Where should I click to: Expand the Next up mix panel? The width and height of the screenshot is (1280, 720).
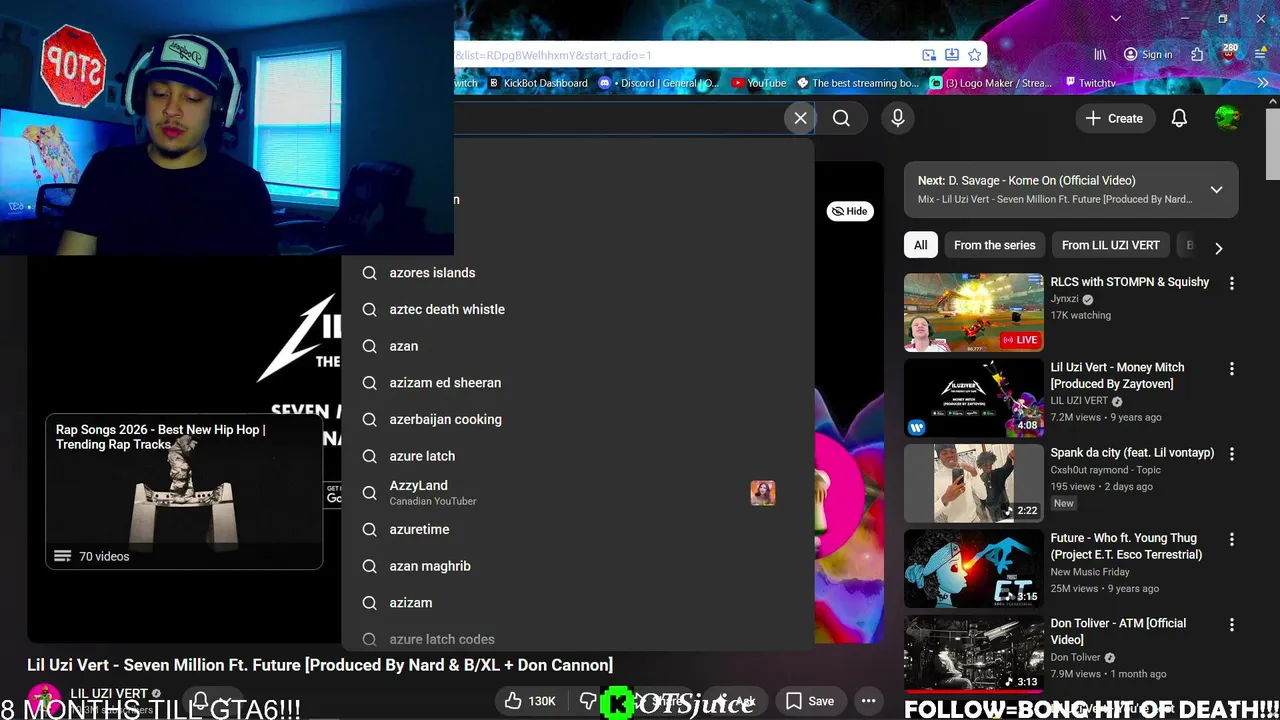1216,189
